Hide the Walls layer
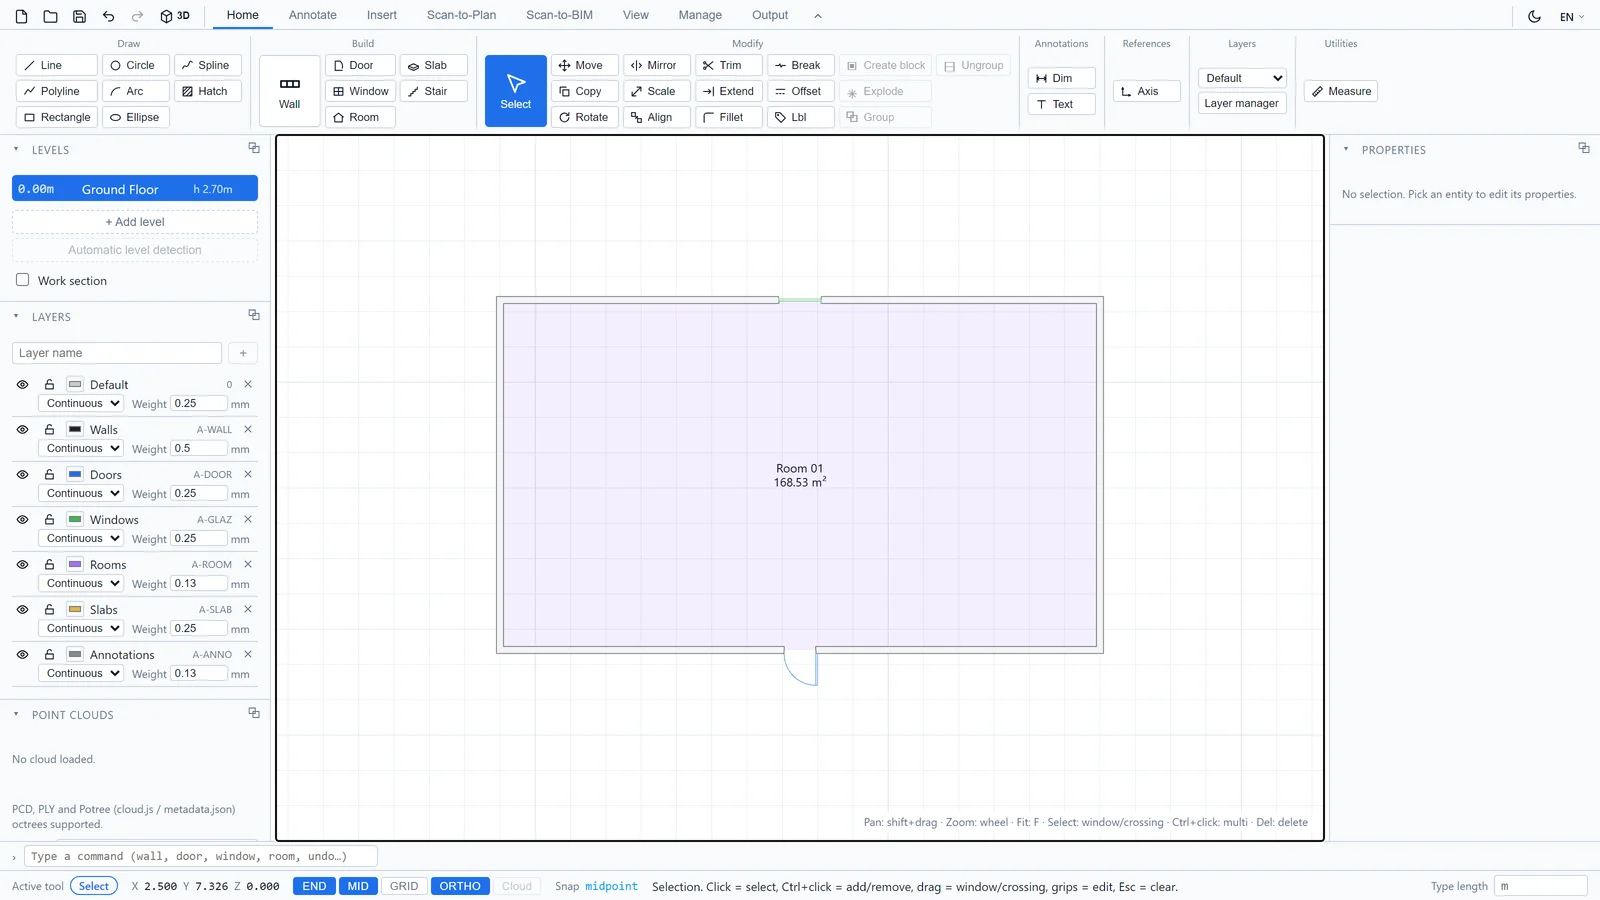The width and height of the screenshot is (1600, 900). [22, 429]
